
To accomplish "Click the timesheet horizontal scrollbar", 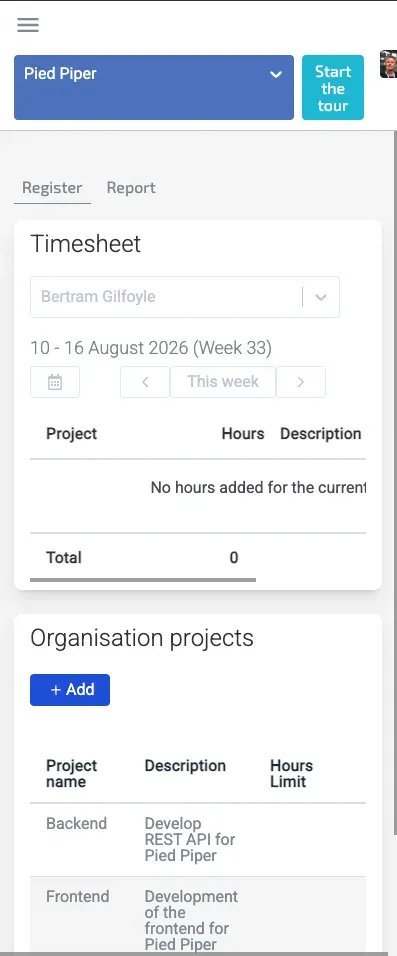I will 143,580.
